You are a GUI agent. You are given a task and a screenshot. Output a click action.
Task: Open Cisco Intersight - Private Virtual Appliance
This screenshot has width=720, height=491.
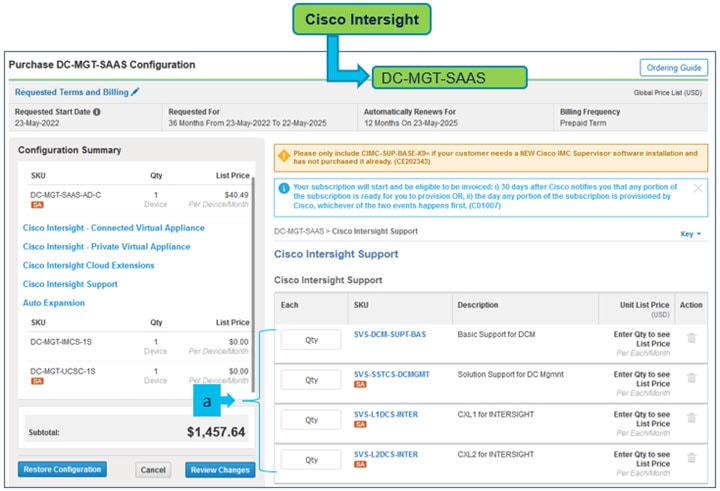pos(107,247)
